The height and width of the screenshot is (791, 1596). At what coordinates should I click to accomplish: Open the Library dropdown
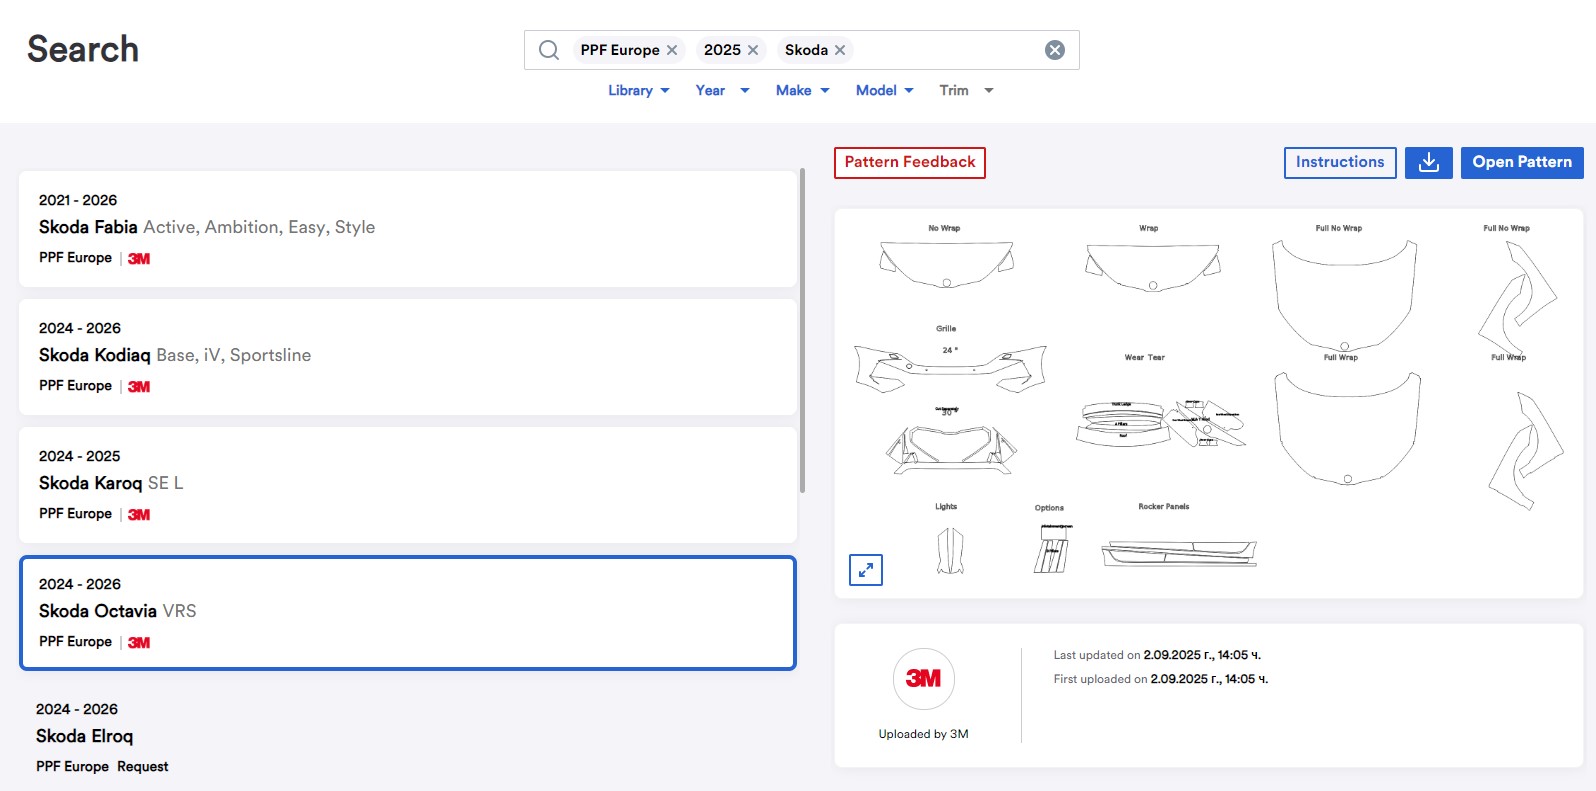(x=639, y=90)
